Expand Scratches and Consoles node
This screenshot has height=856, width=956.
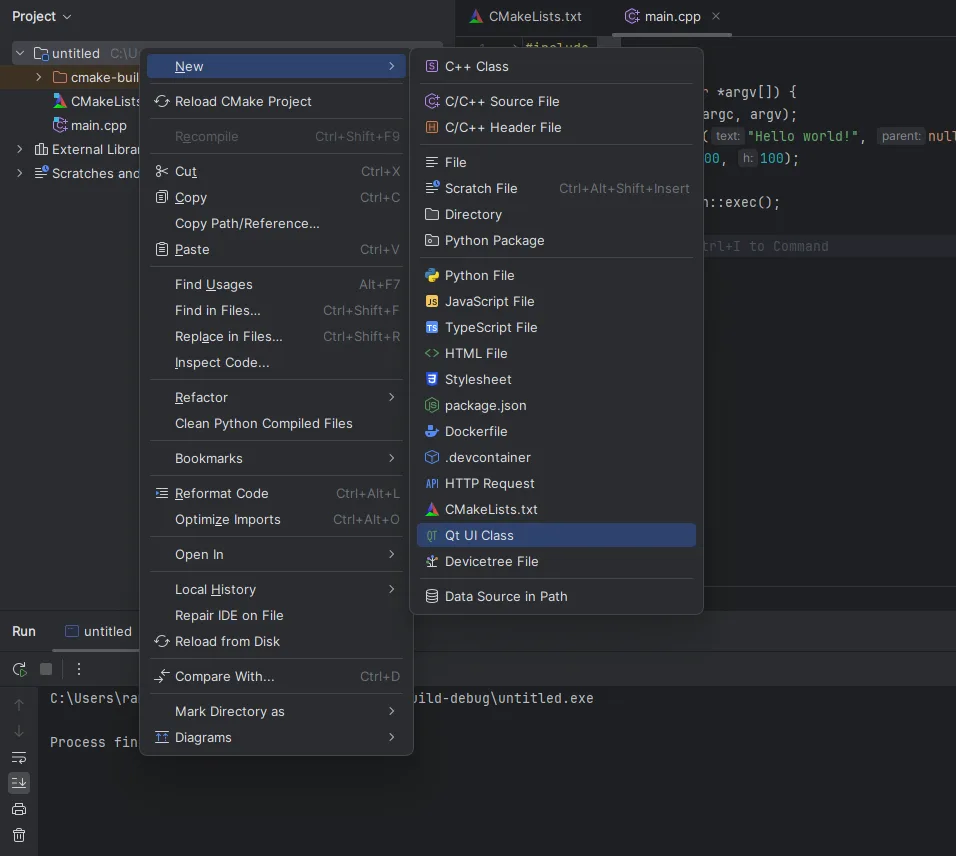point(20,173)
